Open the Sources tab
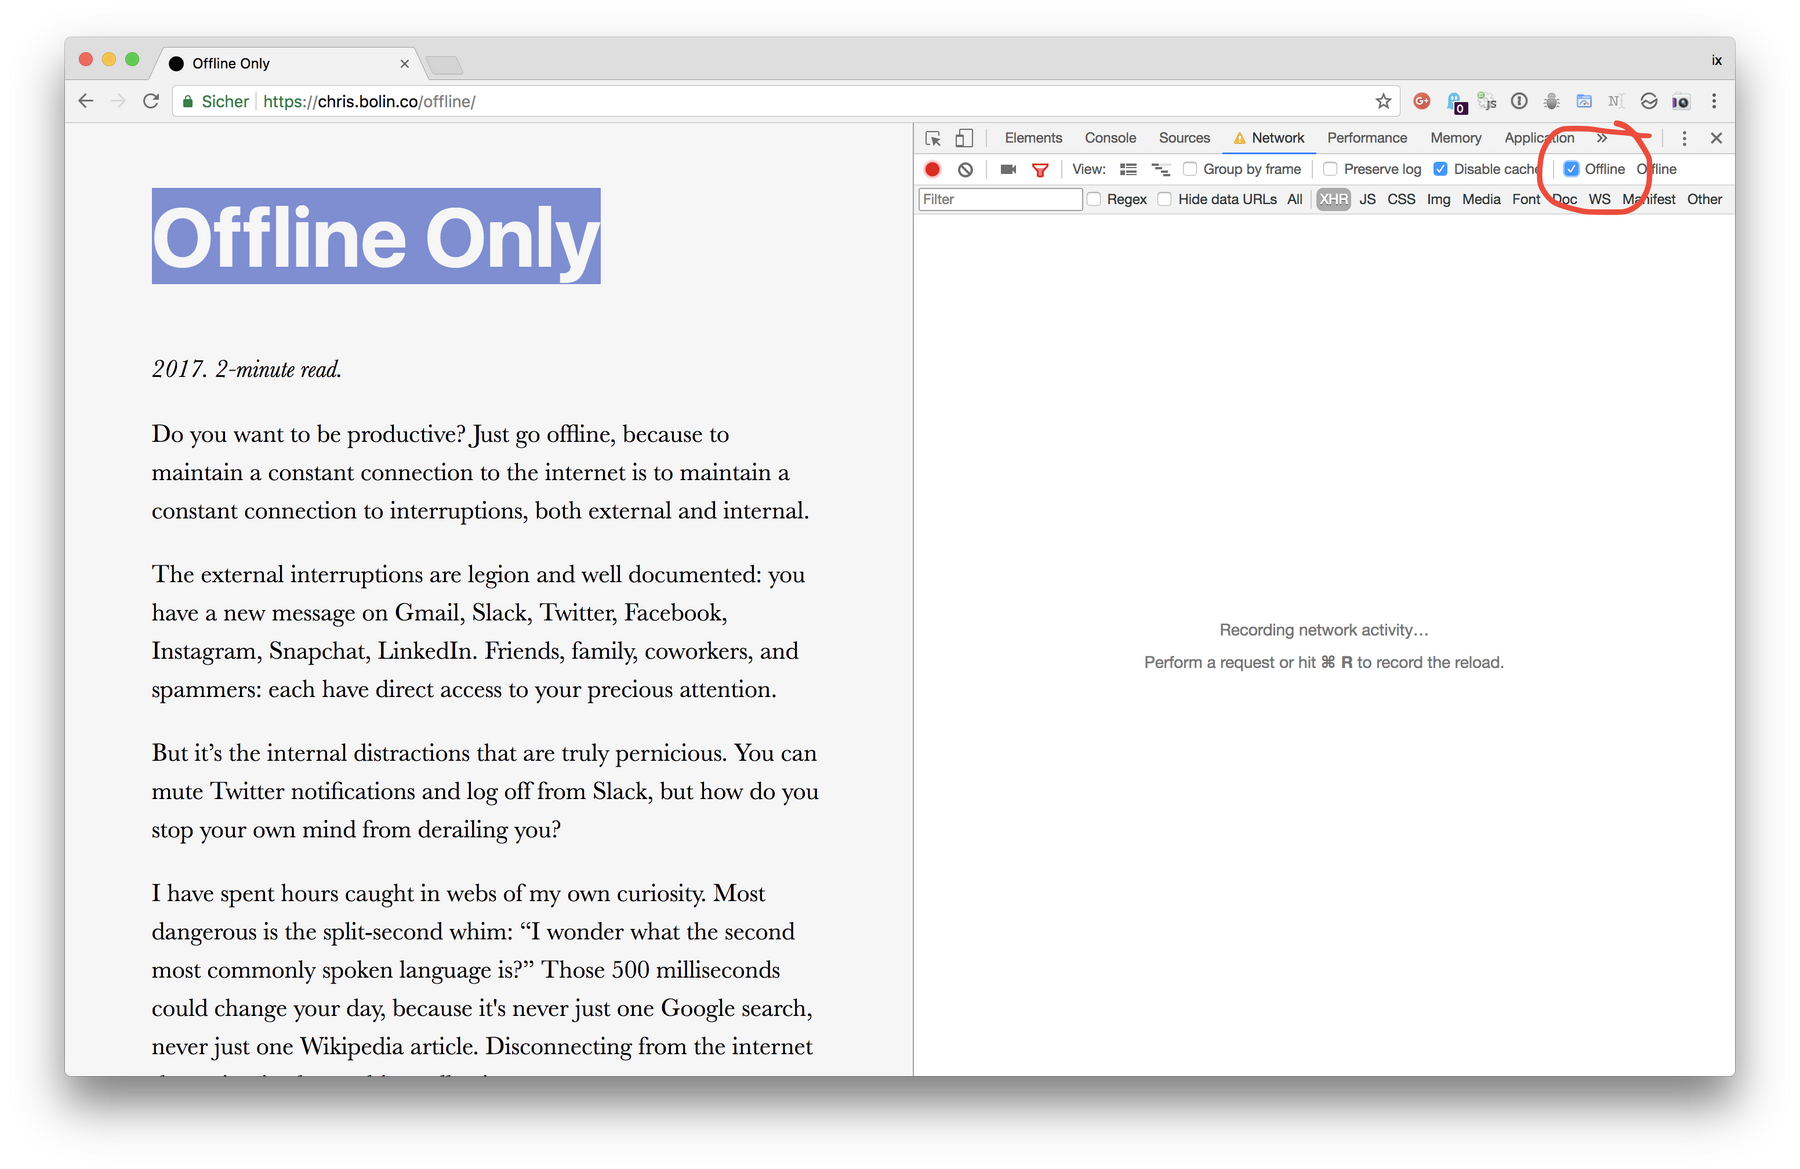This screenshot has width=1800, height=1169. (1184, 138)
